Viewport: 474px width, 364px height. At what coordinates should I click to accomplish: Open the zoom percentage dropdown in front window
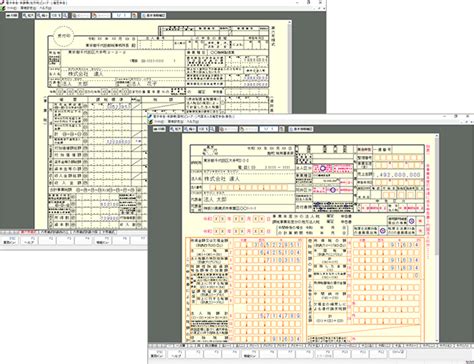point(203,129)
